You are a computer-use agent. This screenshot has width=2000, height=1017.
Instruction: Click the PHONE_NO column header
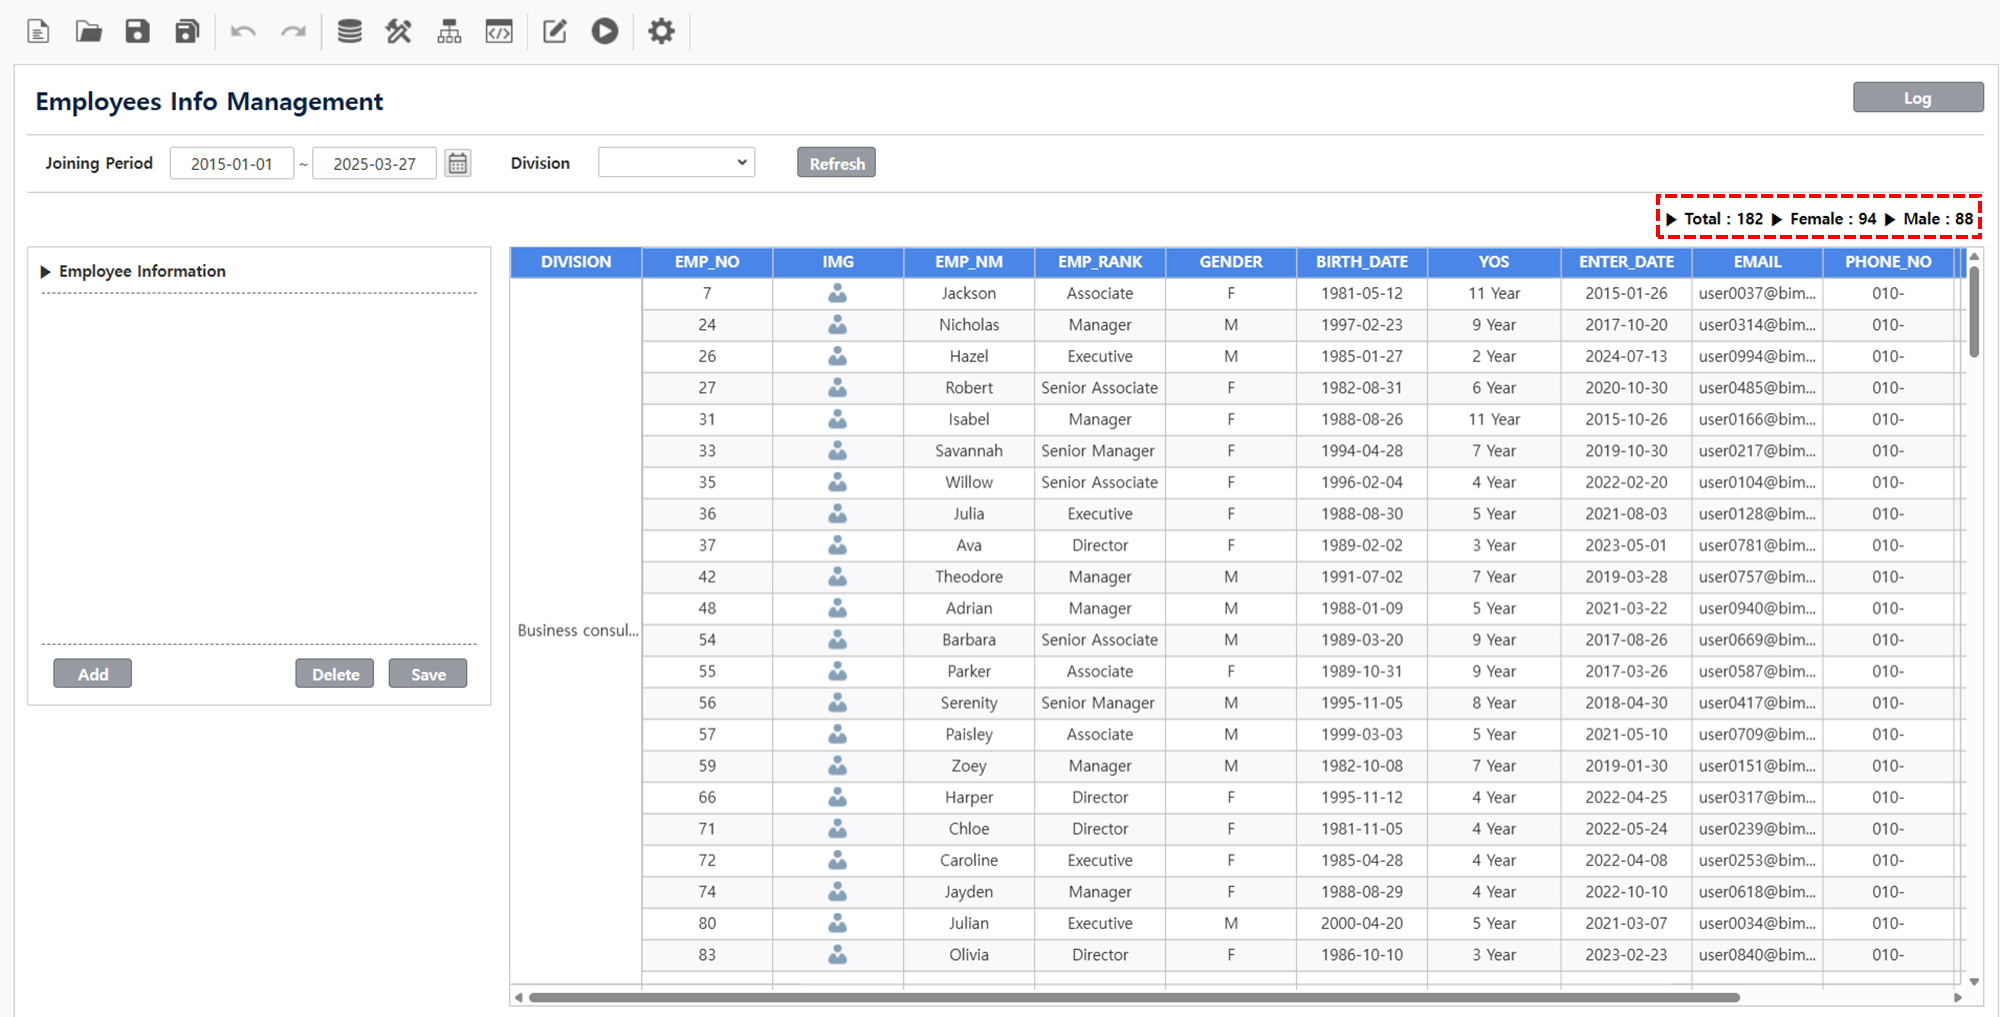point(1888,262)
